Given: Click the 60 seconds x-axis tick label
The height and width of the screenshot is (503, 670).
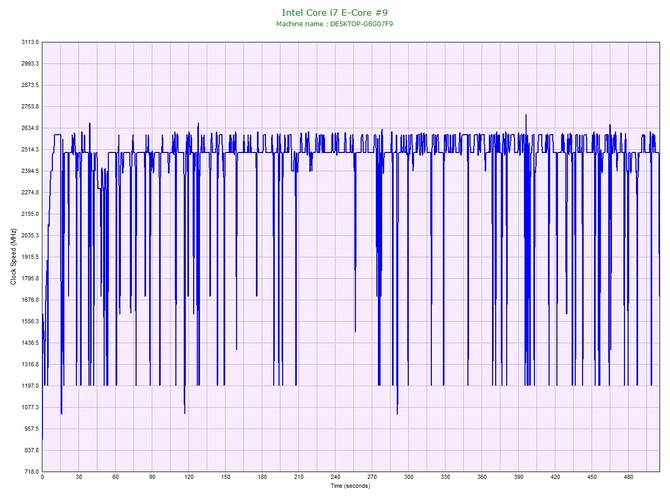Looking at the screenshot, I should (116, 477).
